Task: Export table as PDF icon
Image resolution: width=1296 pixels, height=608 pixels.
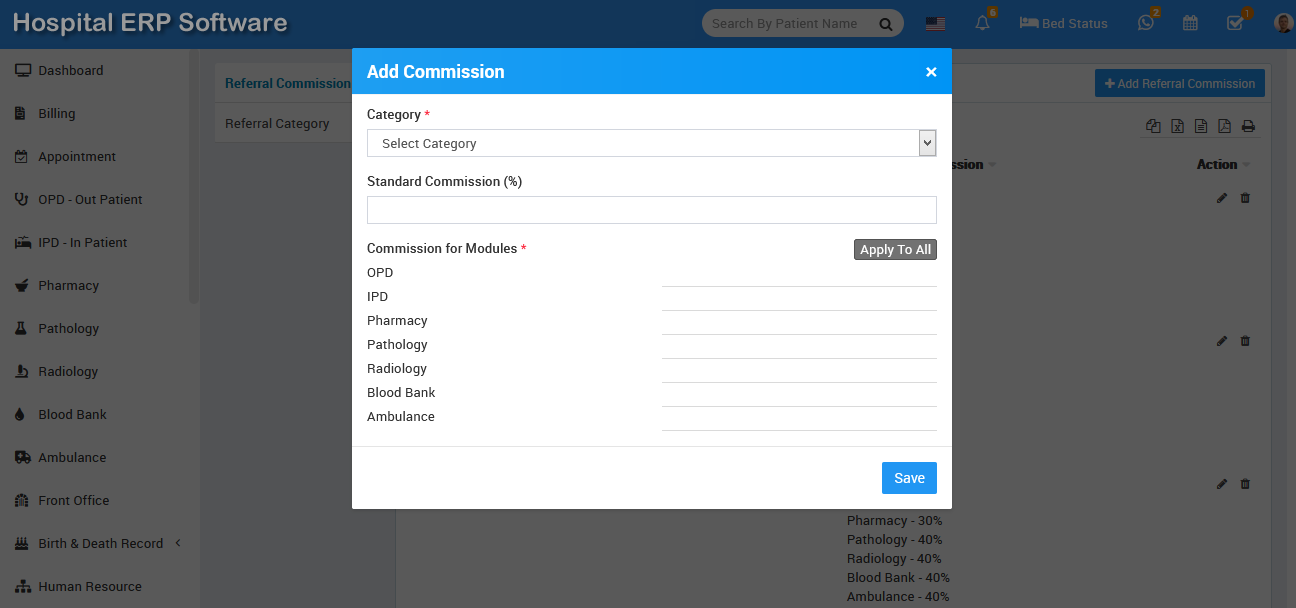Action: pyautogui.click(x=1224, y=126)
